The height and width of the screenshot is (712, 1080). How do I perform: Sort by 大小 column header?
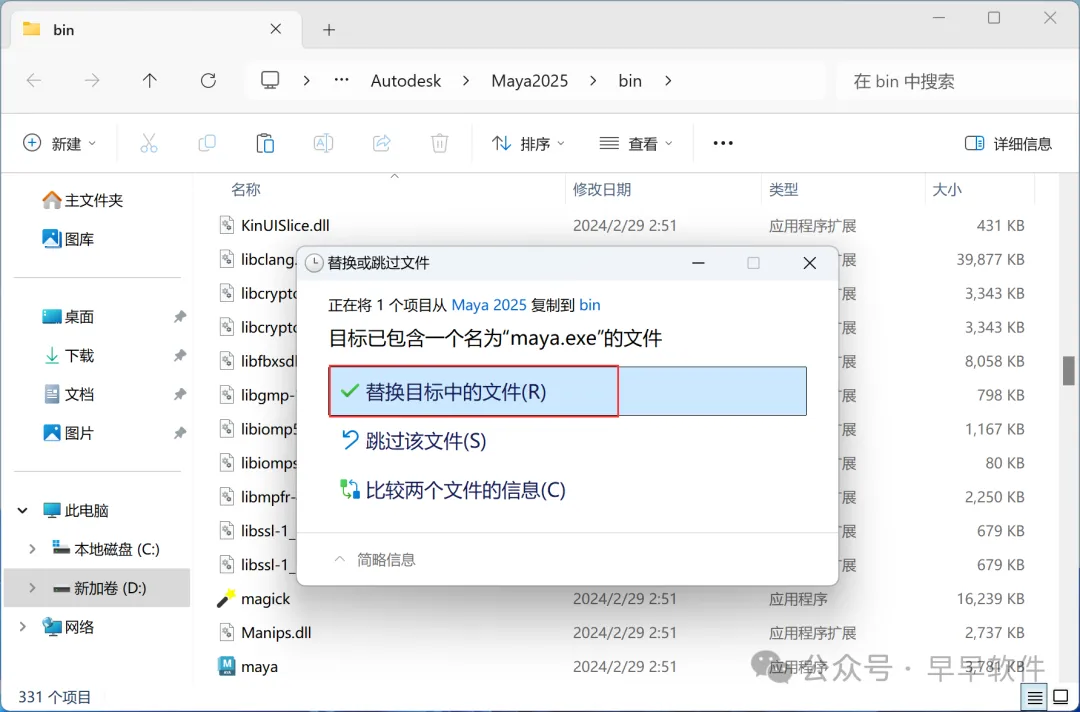(947, 189)
